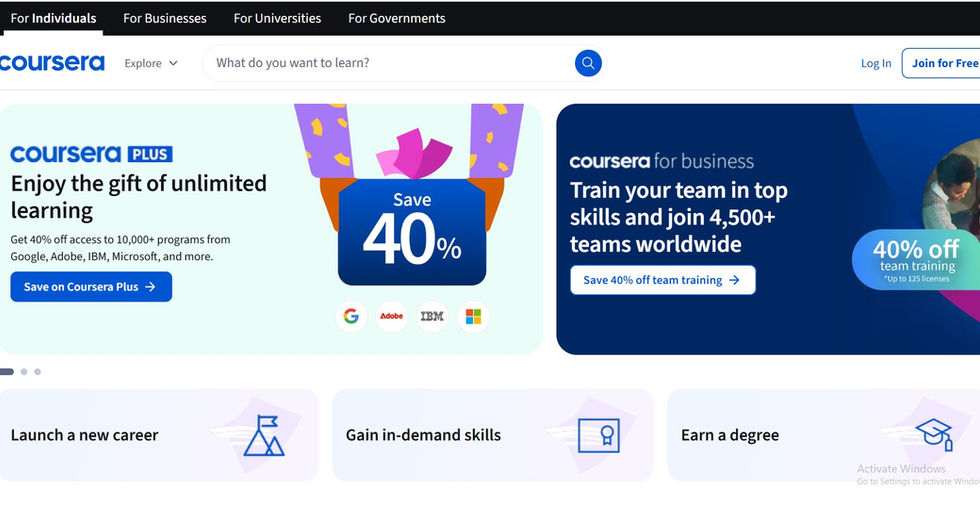980x507 pixels.
Task: Click Save 40% off team training button
Action: (x=662, y=280)
